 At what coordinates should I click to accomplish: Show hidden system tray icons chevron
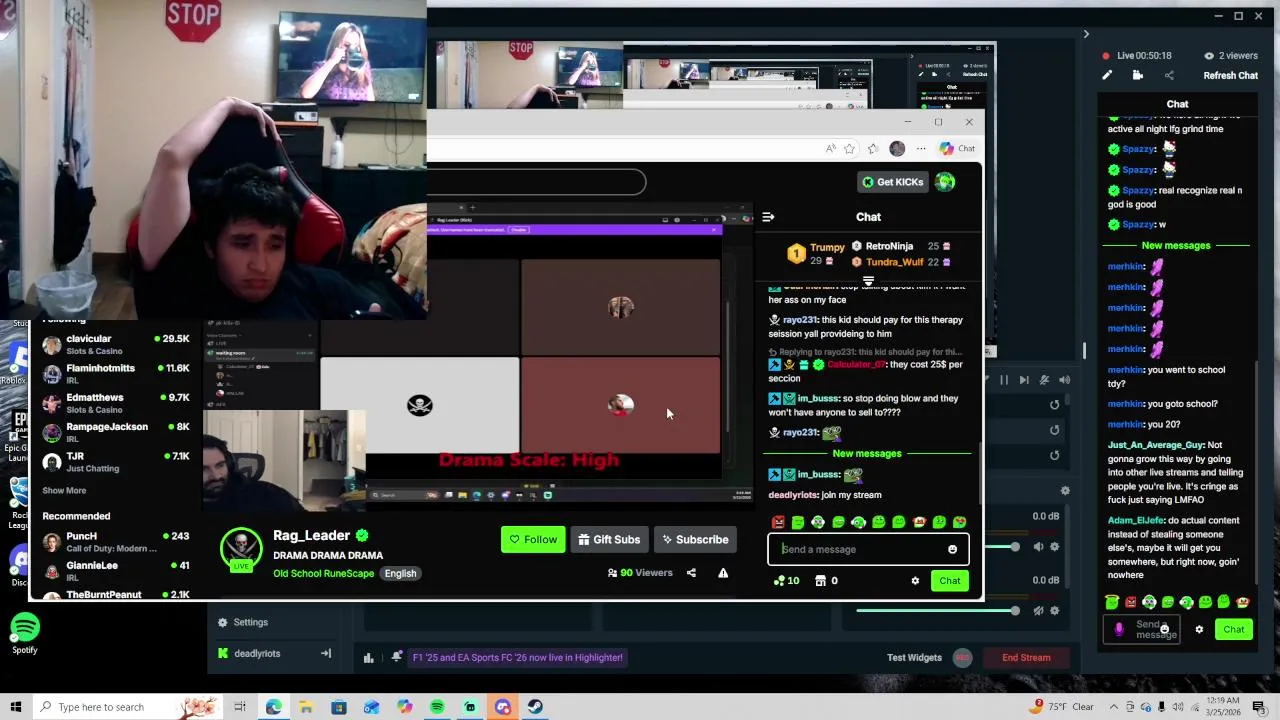click(1113, 707)
